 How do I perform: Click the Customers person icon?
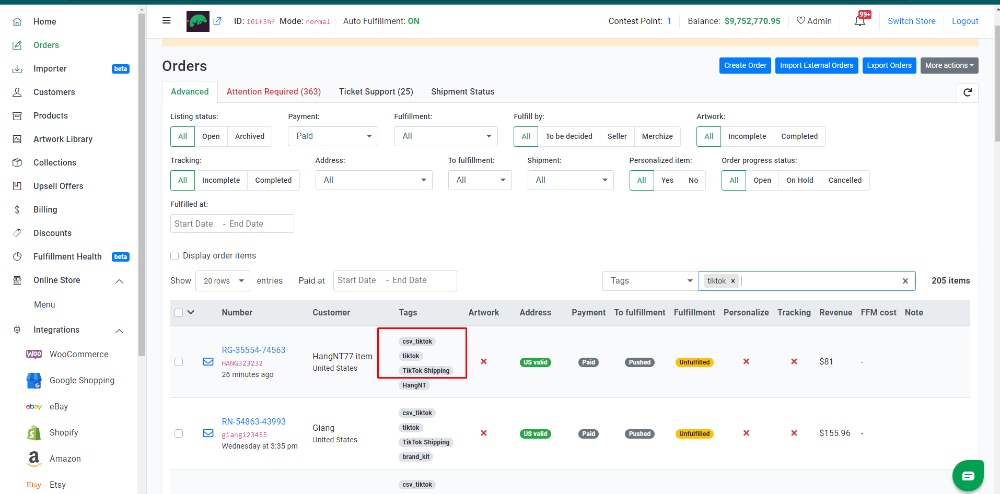[18, 92]
